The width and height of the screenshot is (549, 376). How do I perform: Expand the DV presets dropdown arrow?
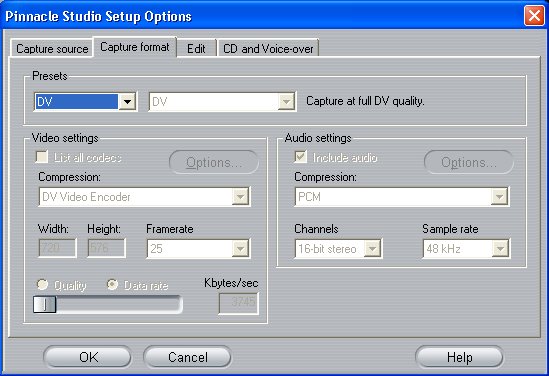tap(127, 102)
